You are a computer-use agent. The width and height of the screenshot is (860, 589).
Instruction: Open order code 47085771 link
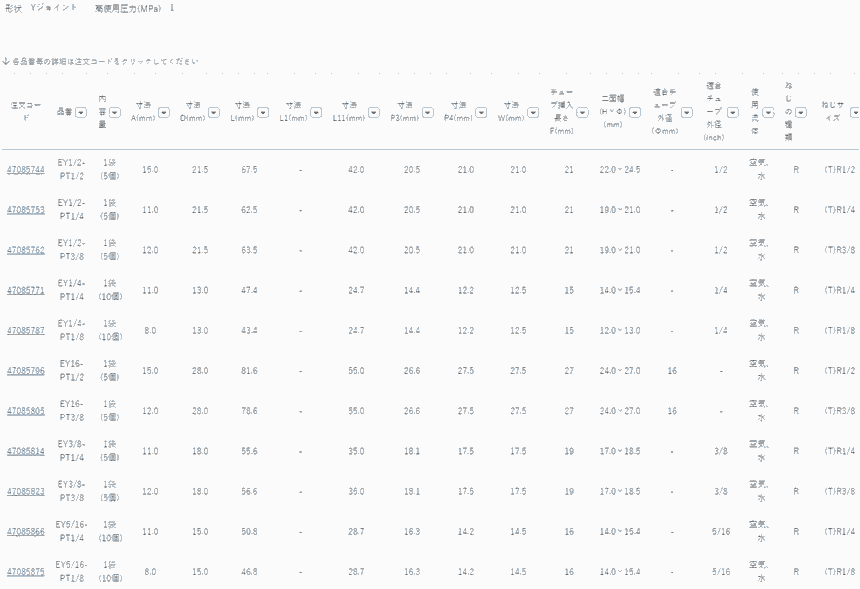[25, 290]
